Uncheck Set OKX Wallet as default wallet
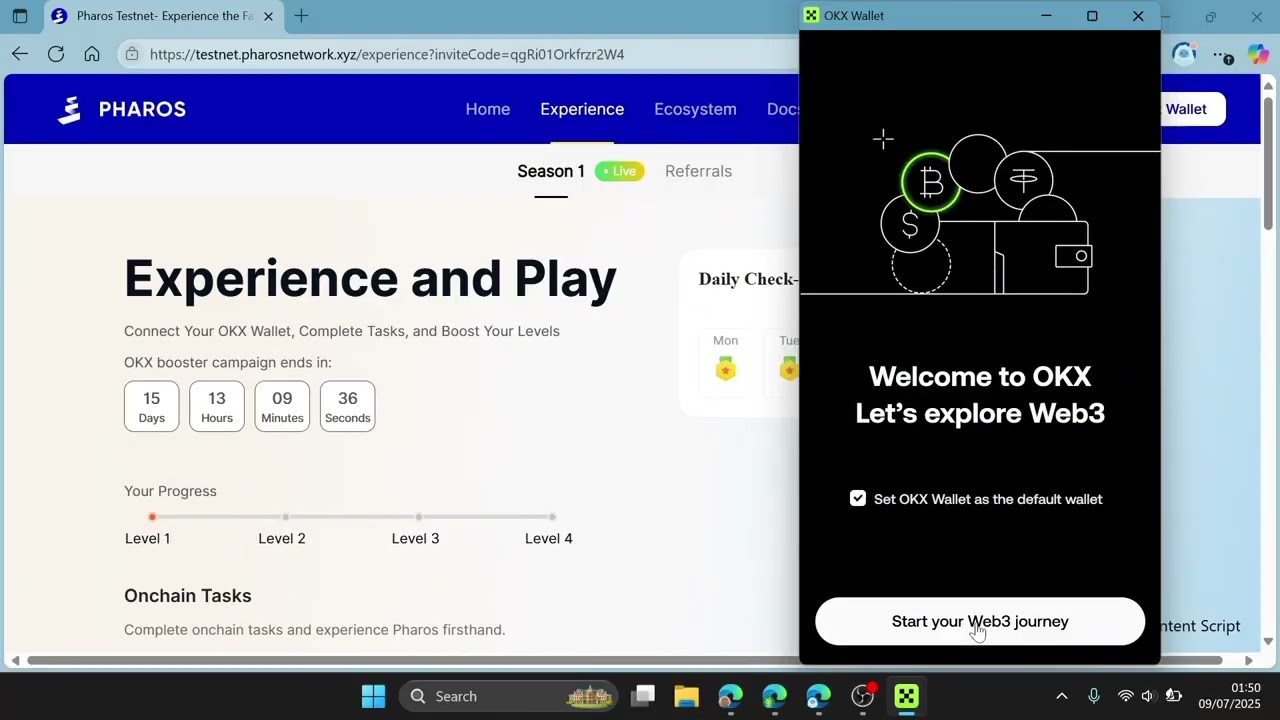This screenshot has height=720, width=1280. click(x=858, y=498)
